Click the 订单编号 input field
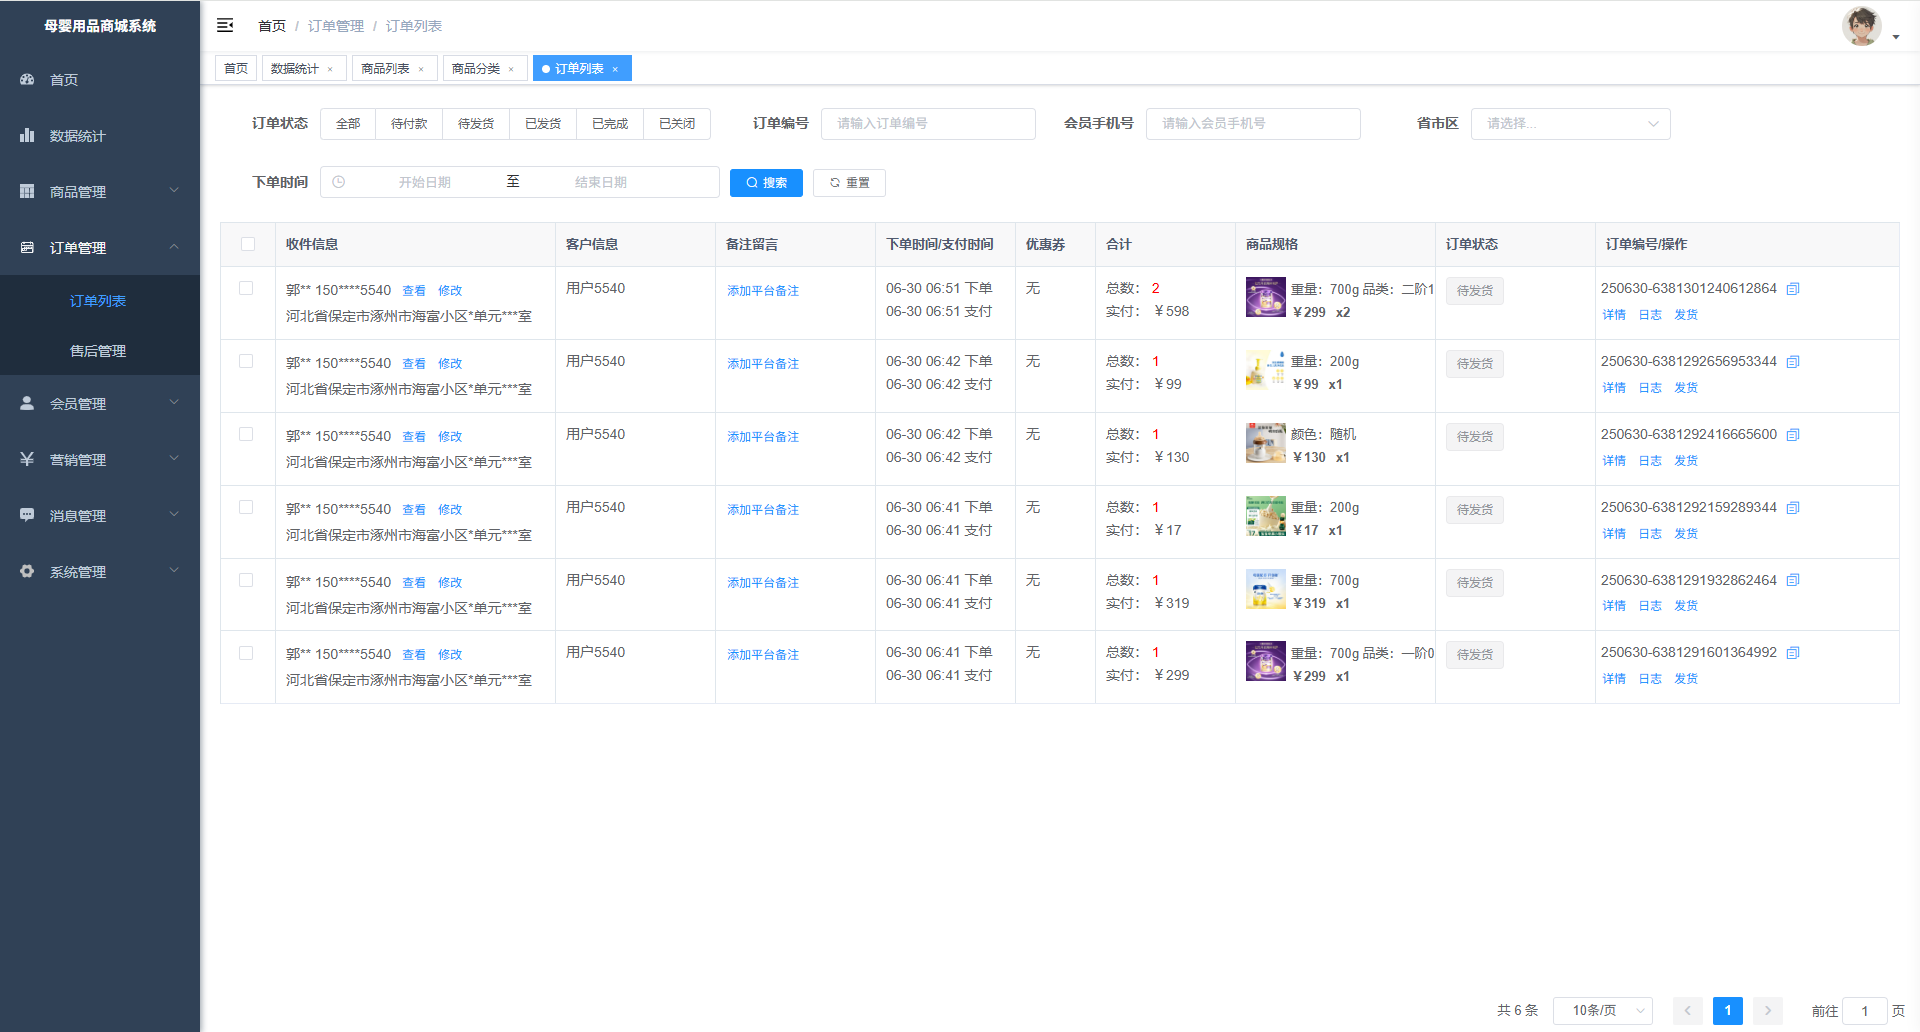This screenshot has width=1920, height=1032. [927, 123]
